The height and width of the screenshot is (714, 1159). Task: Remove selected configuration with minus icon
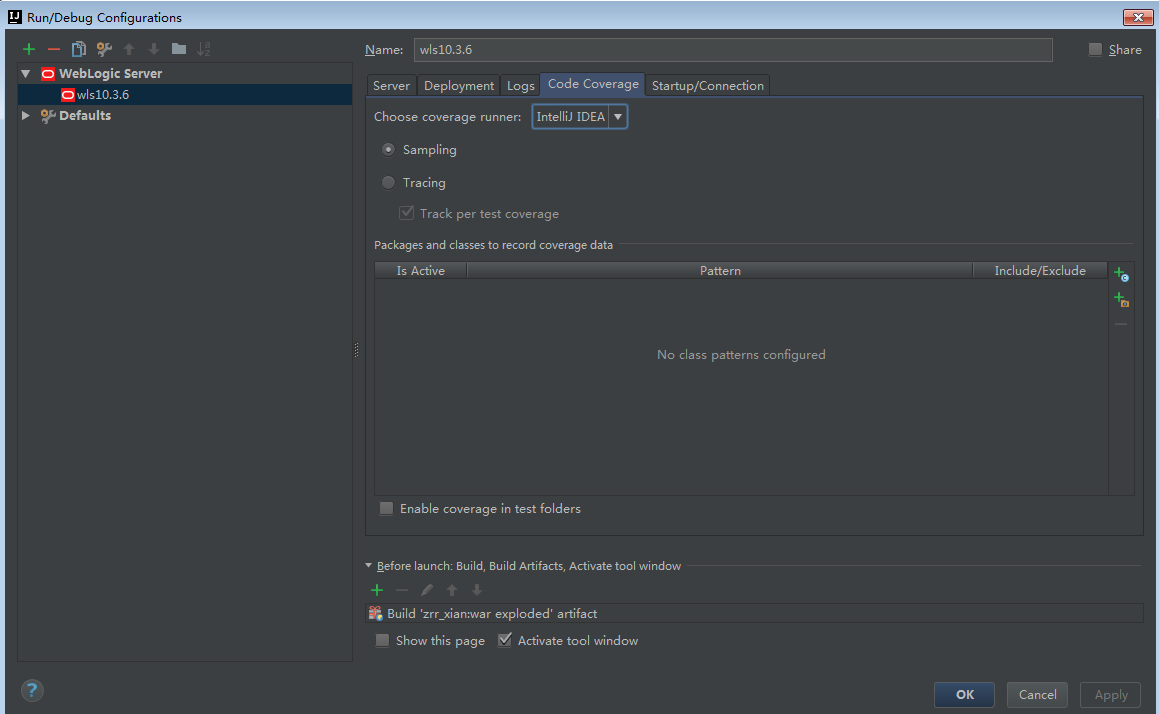pos(53,50)
